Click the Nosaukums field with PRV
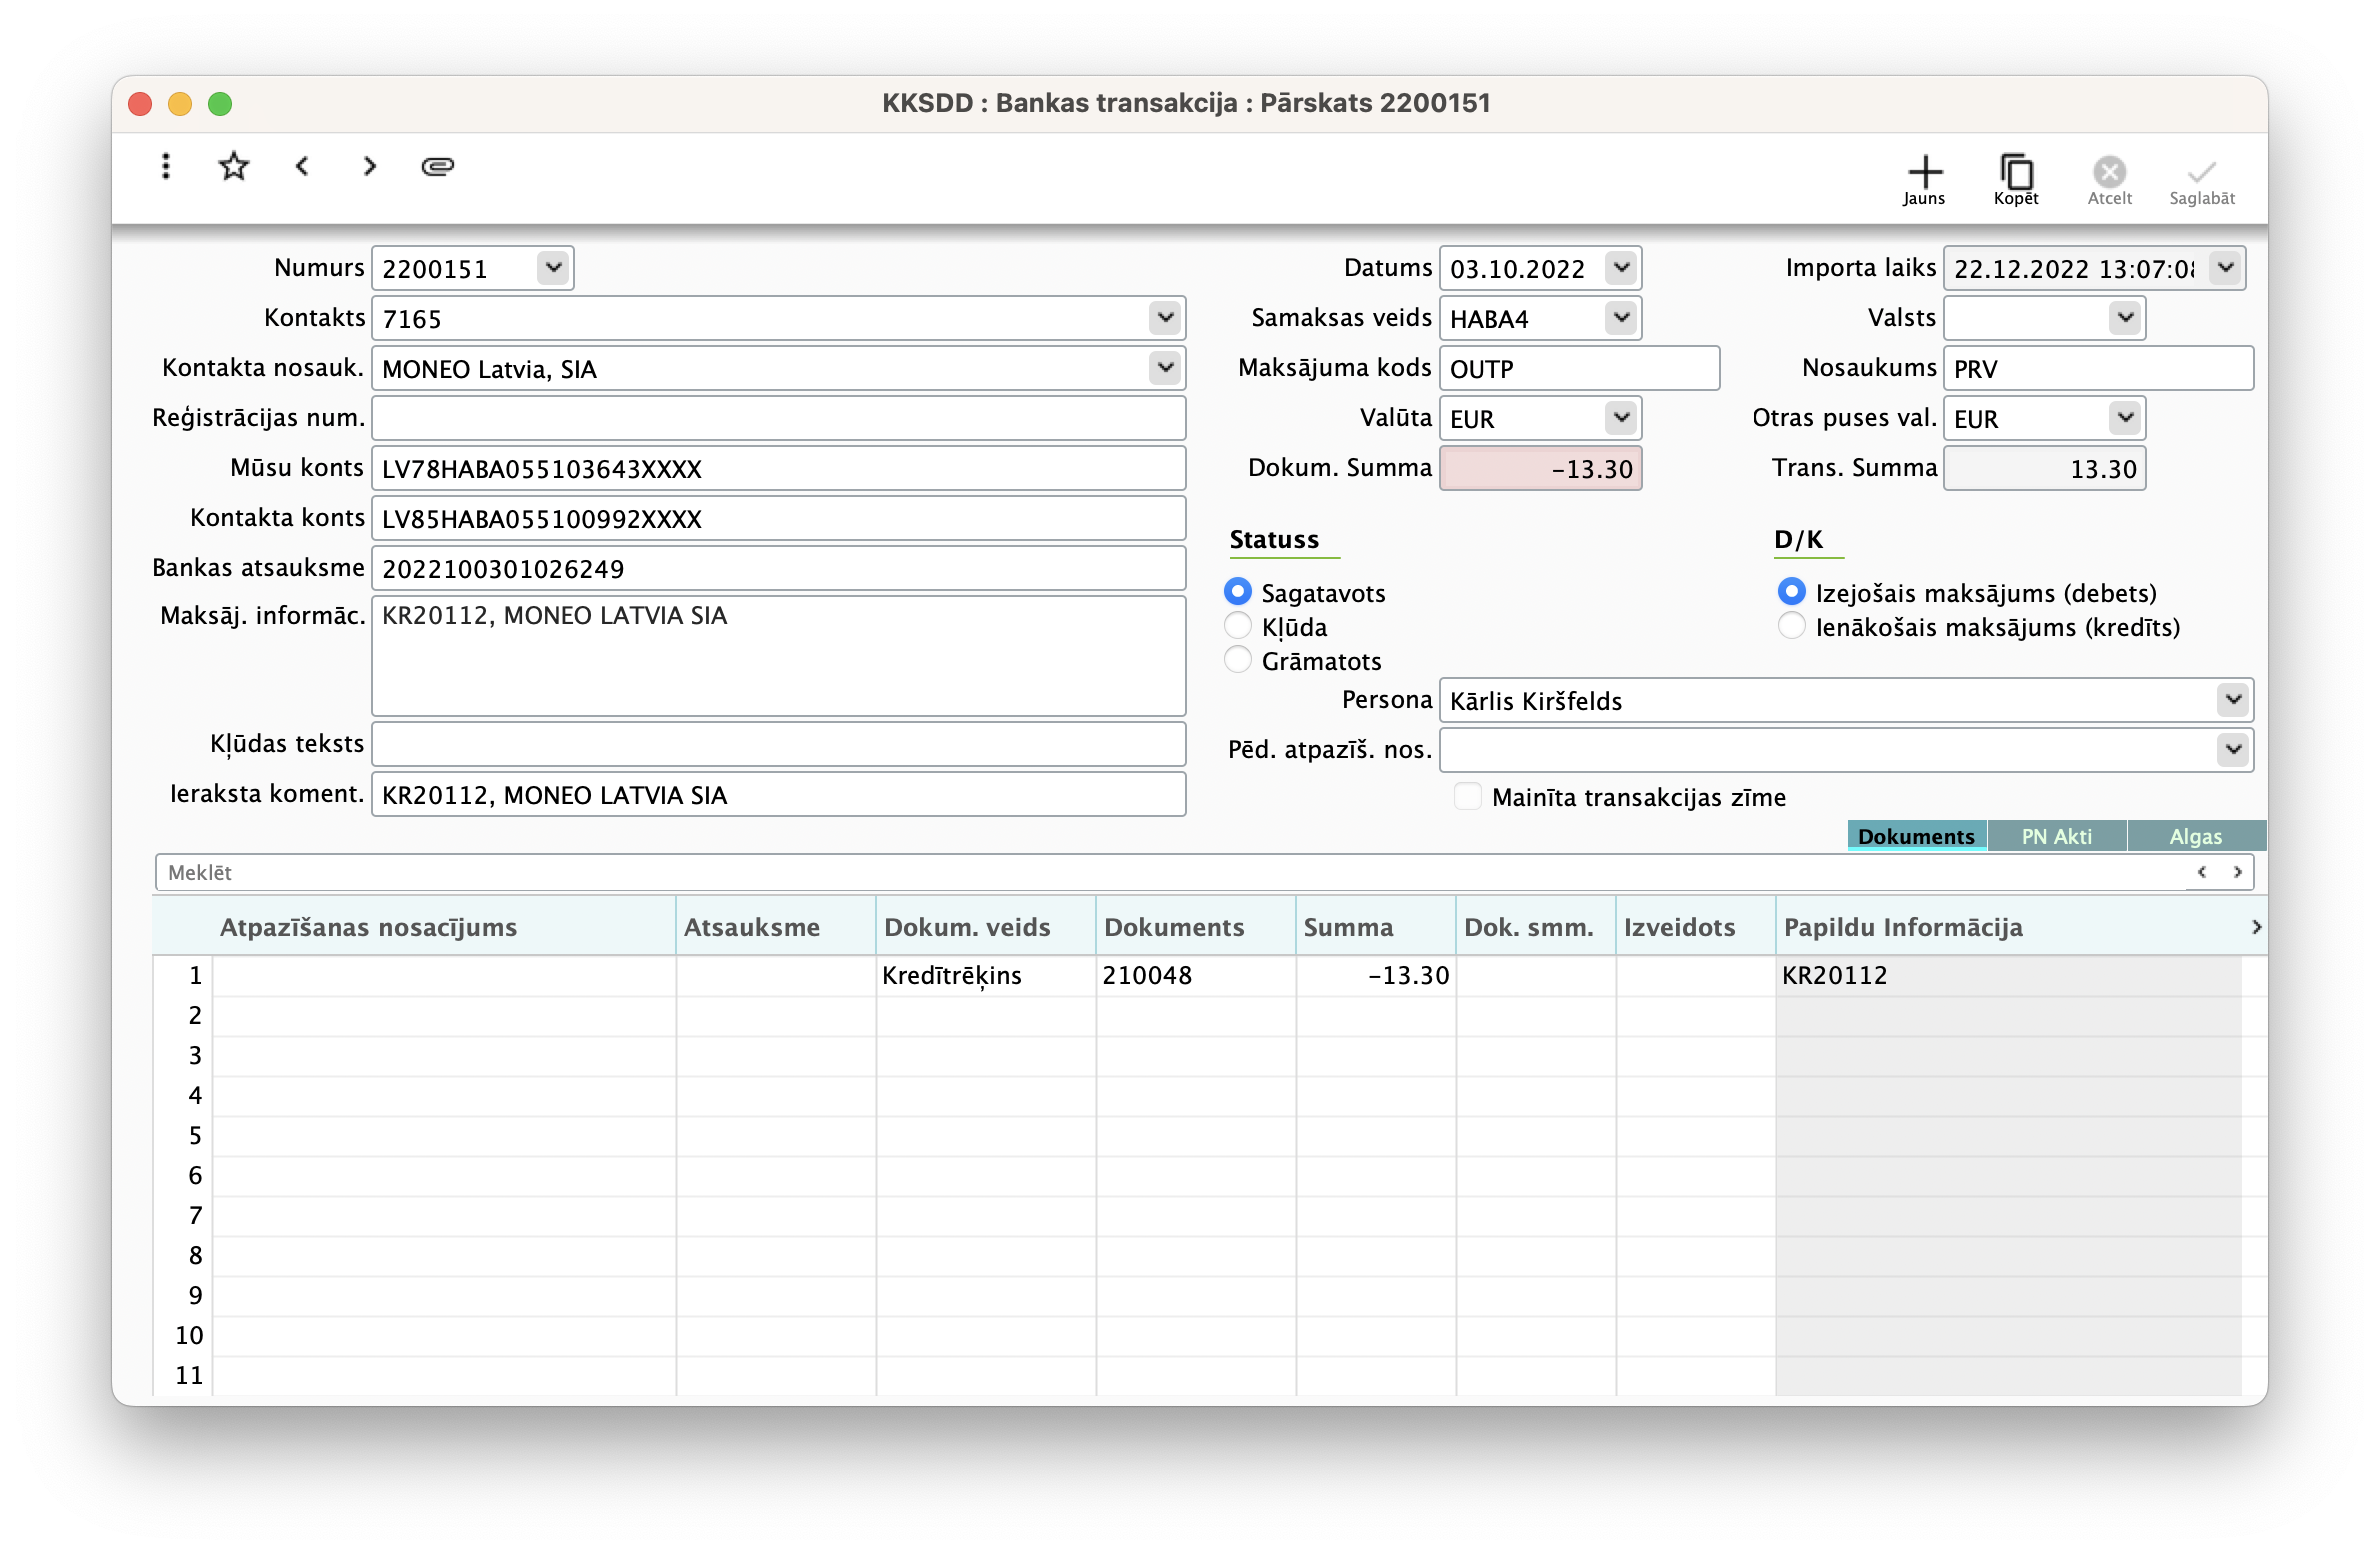 2098,368
